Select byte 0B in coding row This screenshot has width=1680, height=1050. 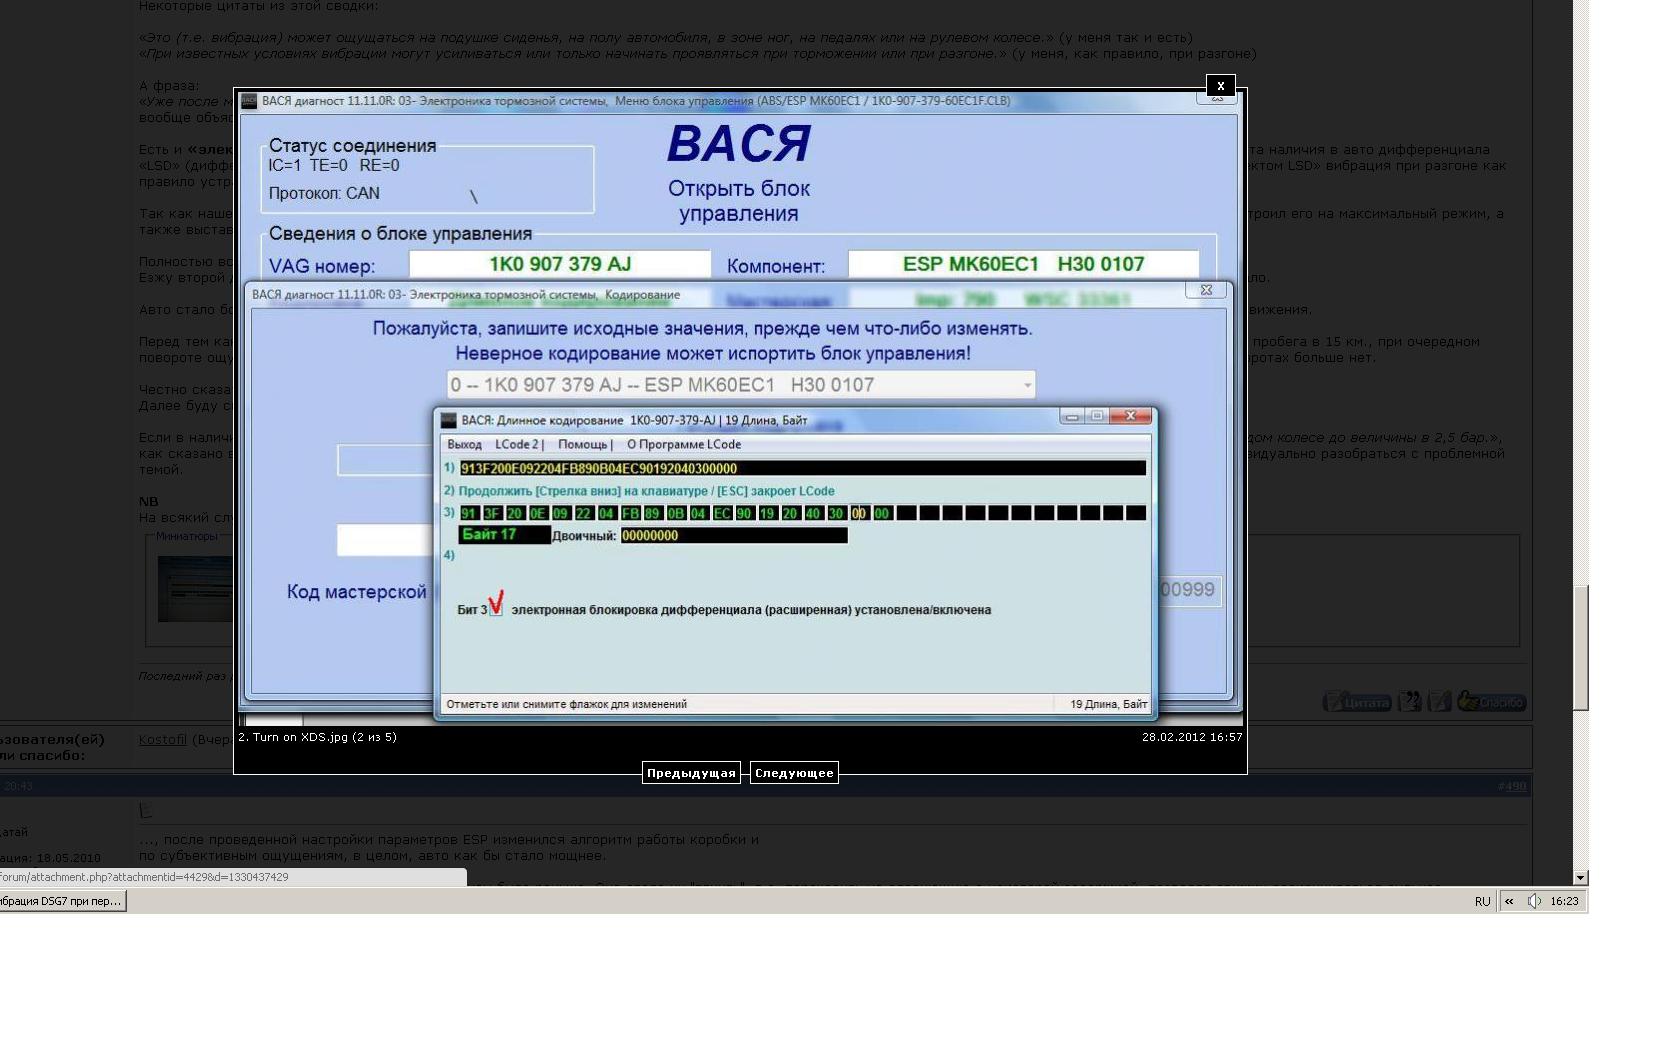tap(675, 513)
